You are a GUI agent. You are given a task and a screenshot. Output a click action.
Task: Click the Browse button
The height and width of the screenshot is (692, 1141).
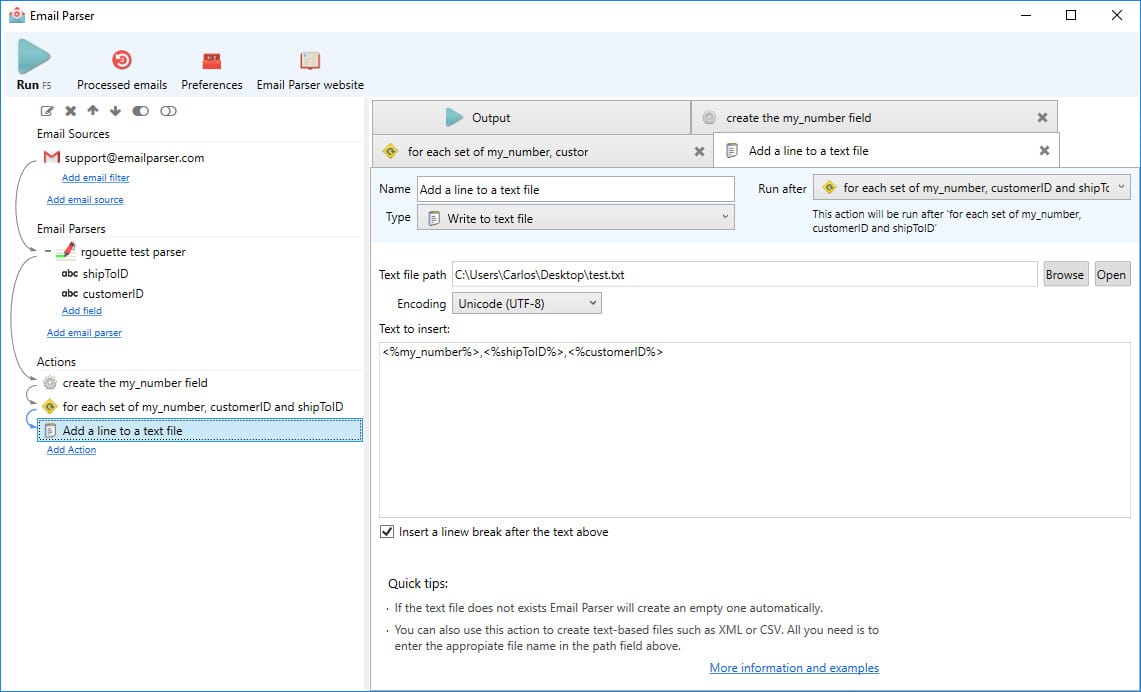[1065, 274]
